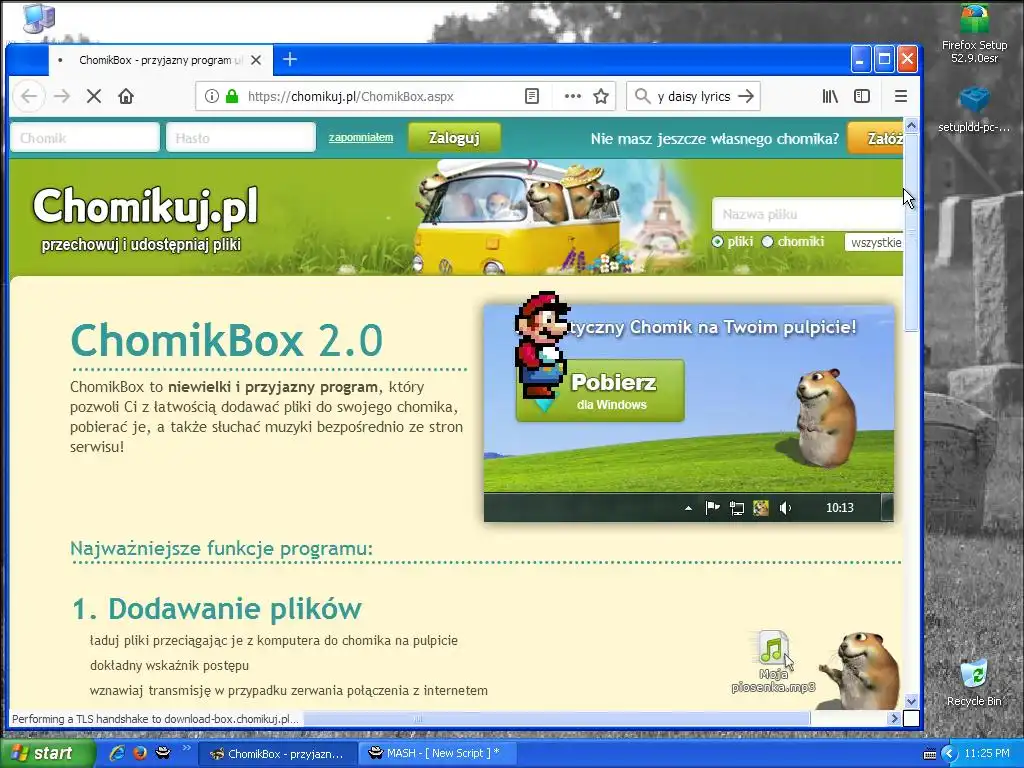
Task: Select Firefox Setup 52.9.0esr desktop icon
Action: 974,34
